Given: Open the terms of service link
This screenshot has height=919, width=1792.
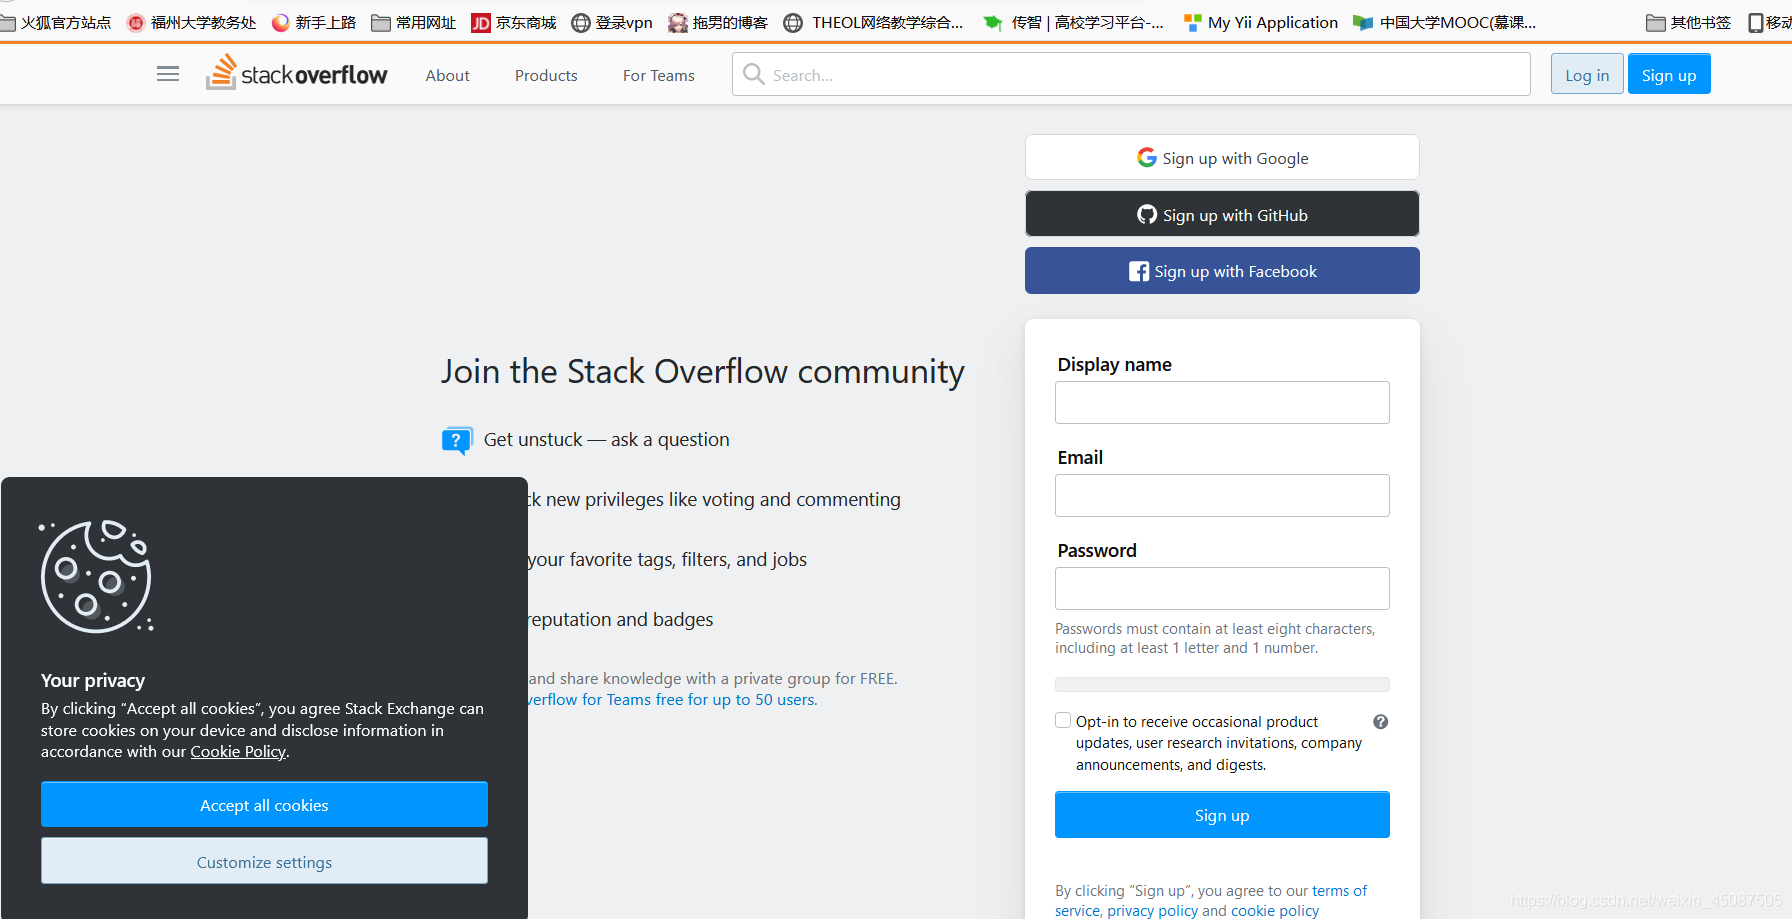Looking at the screenshot, I should tap(1339, 890).
